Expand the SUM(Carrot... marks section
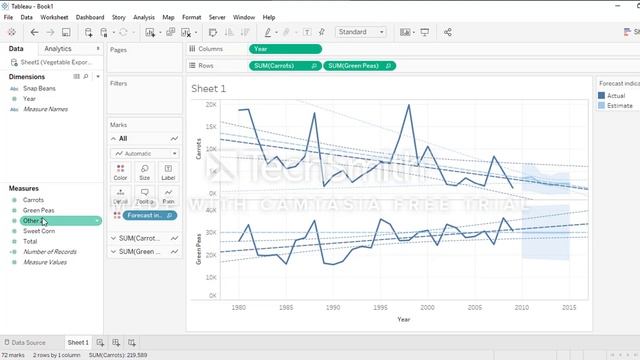Screen dimensions: 640x360 113,238
